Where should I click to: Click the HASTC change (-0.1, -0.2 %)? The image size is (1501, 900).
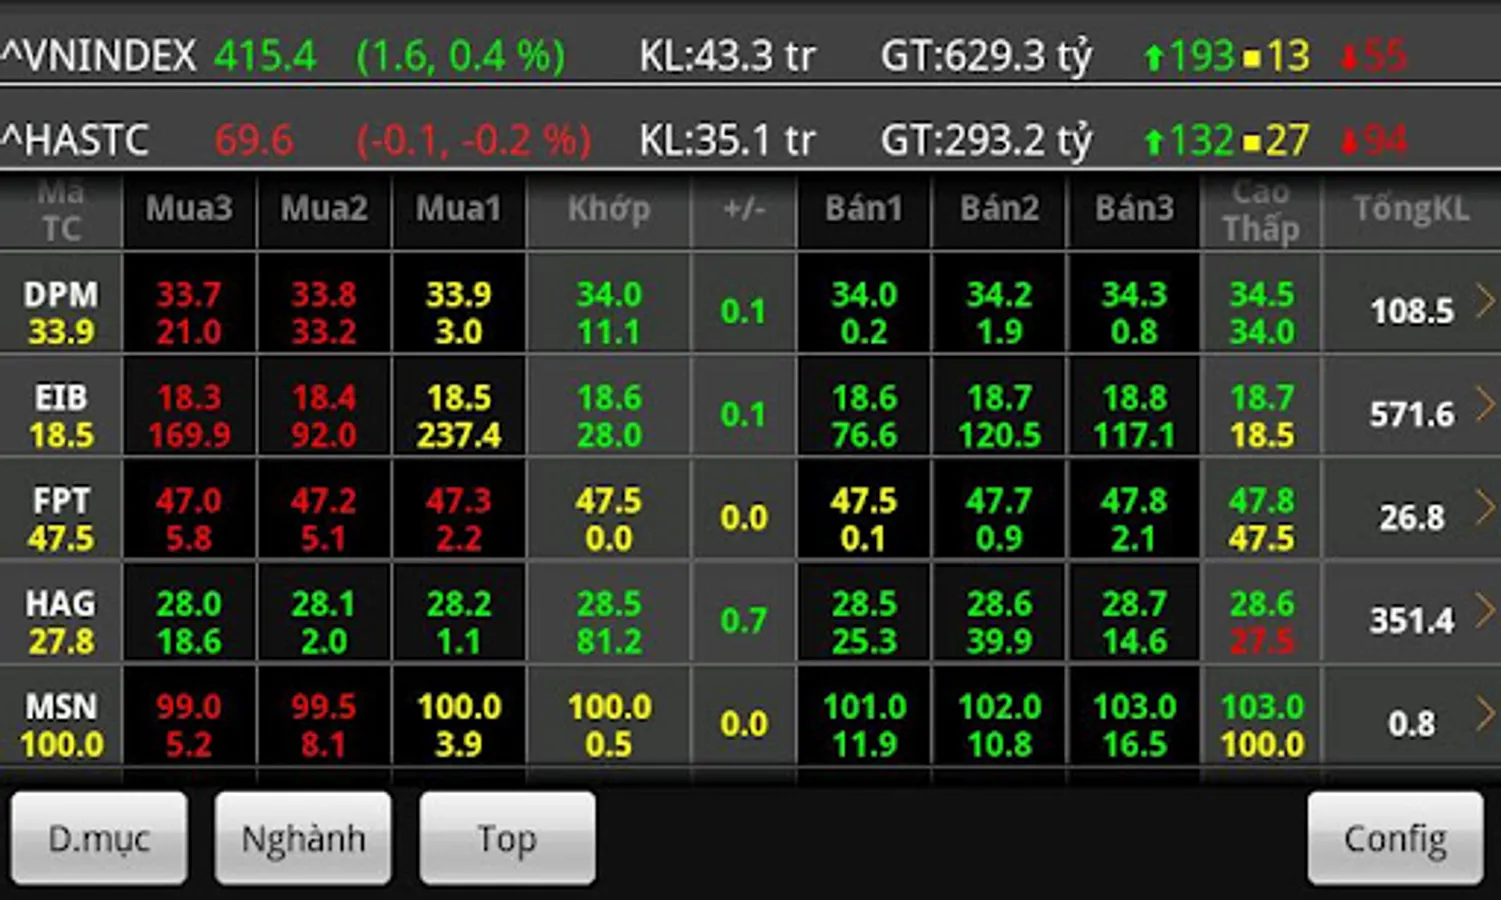pyautogui.click(x=474, y=141)
